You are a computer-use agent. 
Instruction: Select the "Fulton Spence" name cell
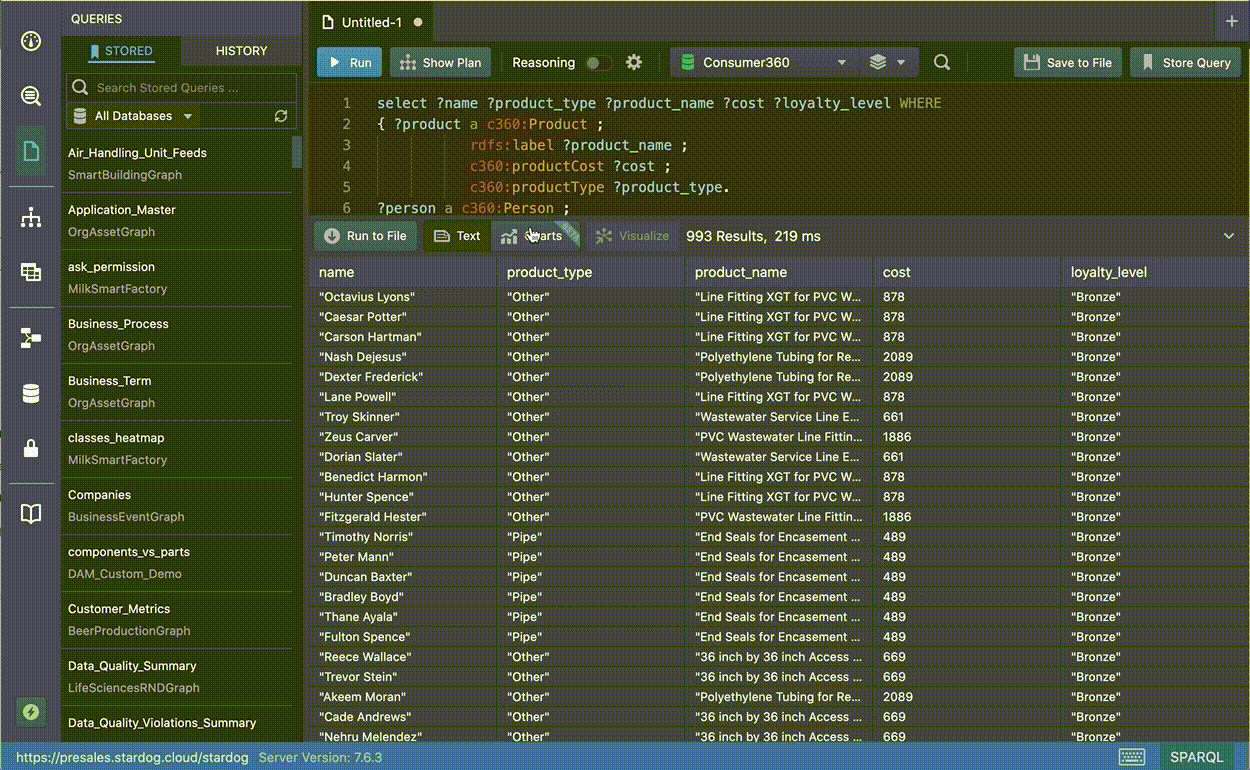[403, 637]
